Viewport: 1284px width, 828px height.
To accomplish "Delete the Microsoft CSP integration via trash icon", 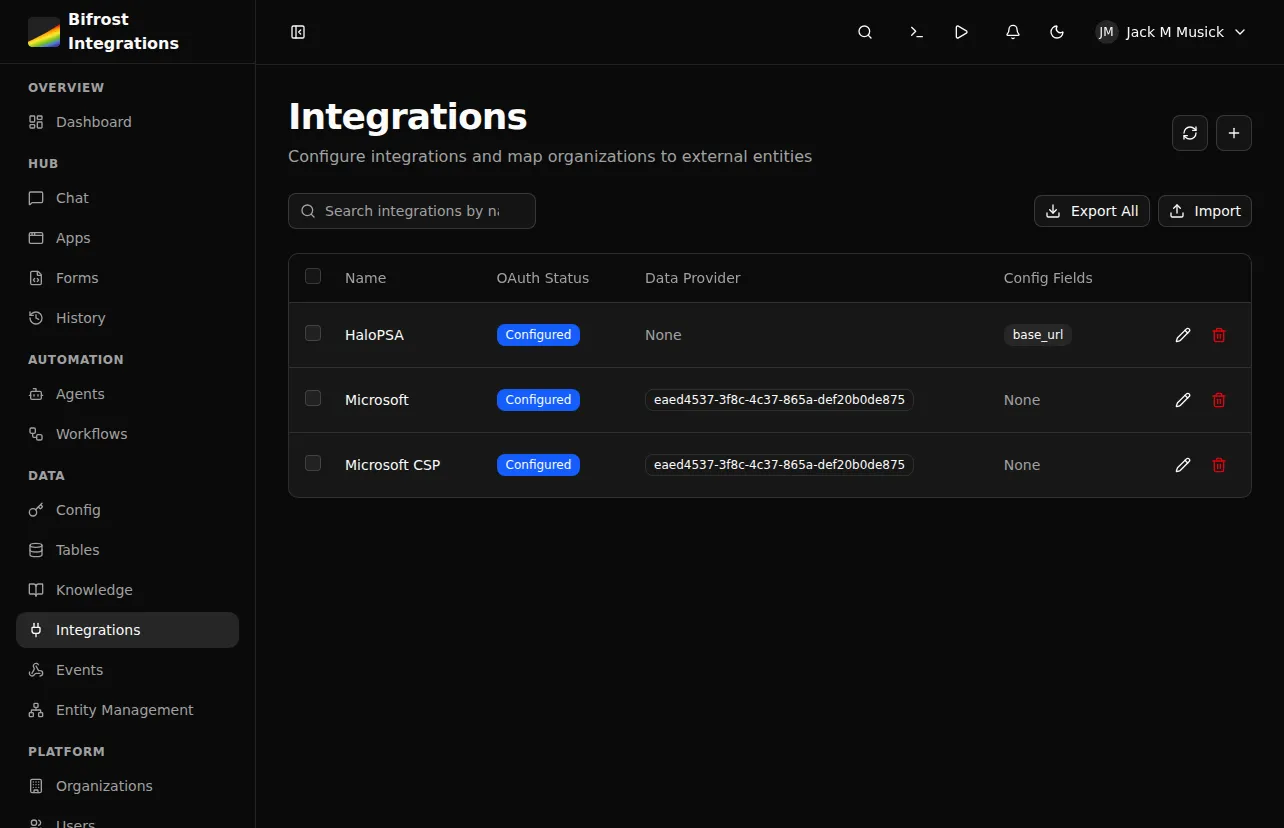I will tap(1218, 464).
